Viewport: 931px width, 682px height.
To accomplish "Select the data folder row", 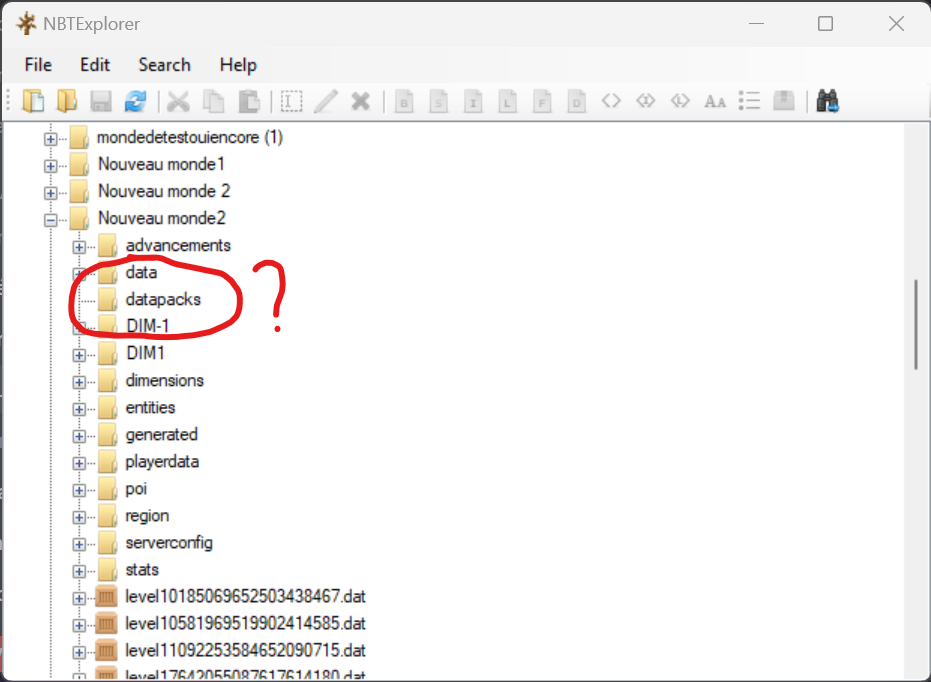I will click(x=141, y=272).
